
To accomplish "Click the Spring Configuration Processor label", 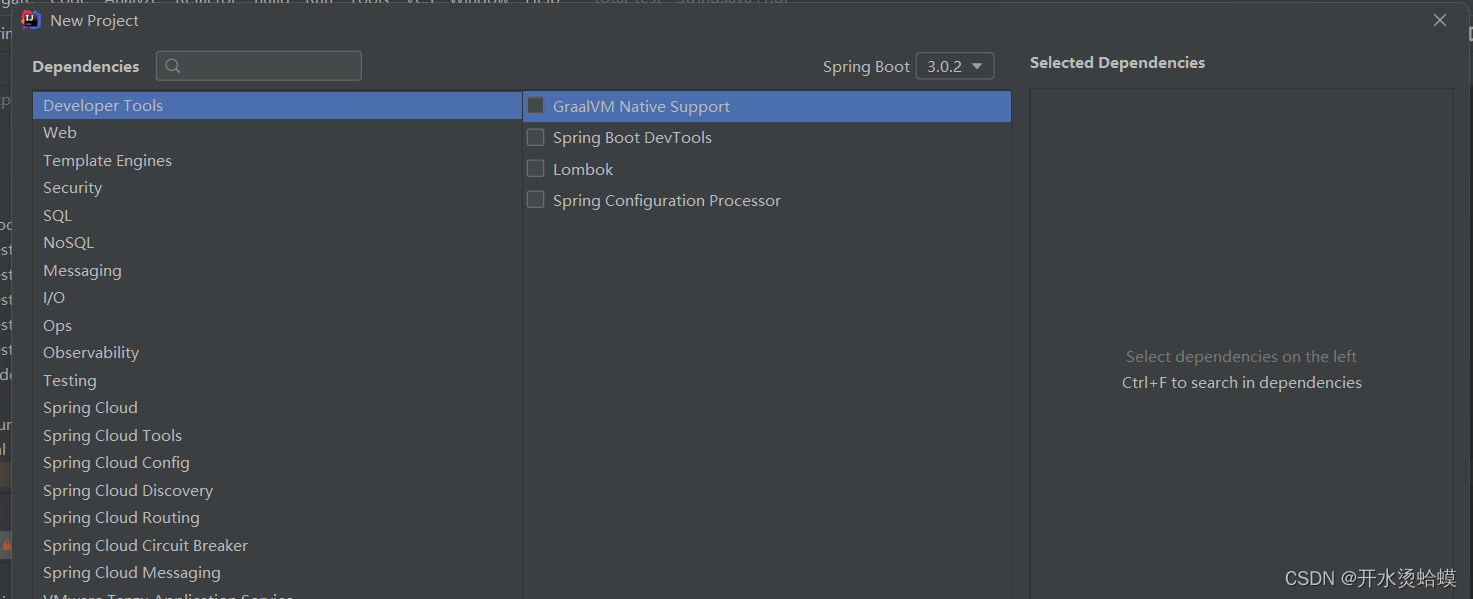I will 667,200.
